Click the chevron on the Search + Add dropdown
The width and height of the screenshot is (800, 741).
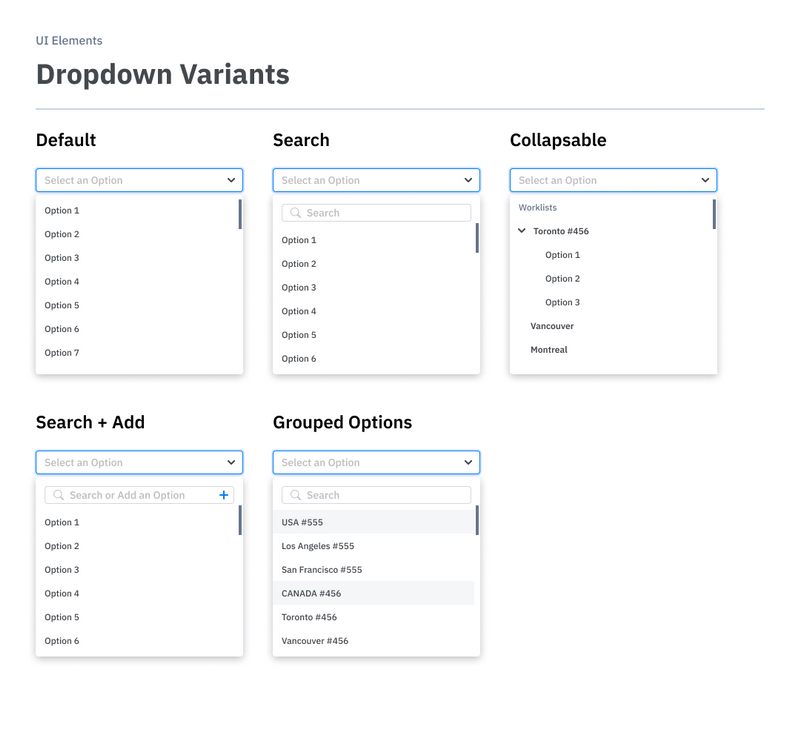230,462
